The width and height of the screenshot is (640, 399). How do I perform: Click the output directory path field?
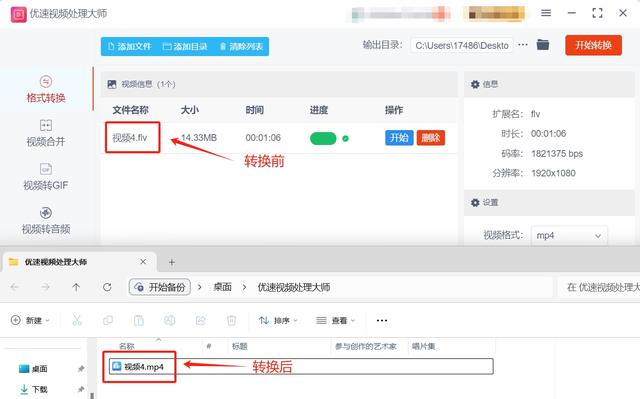click(x=462, y=45)
